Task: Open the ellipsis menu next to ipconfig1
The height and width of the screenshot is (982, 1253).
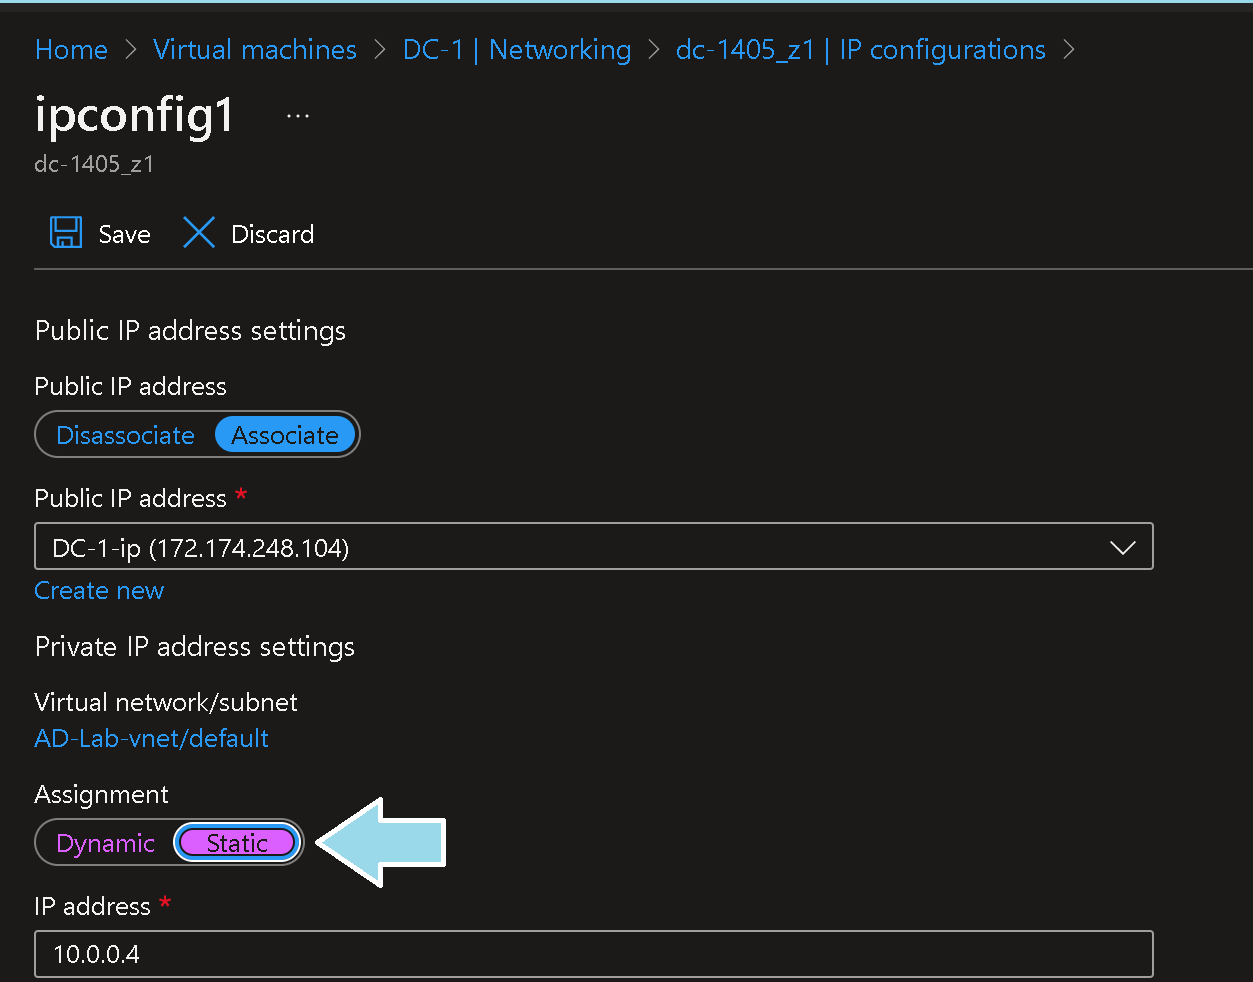Action: tap(298, 116)
